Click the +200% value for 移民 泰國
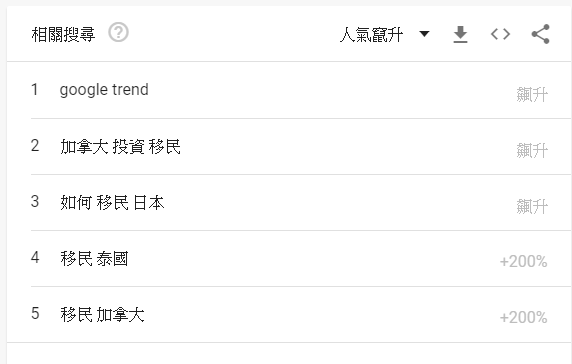Screen dimensions: 572x364 click(523, 262)
